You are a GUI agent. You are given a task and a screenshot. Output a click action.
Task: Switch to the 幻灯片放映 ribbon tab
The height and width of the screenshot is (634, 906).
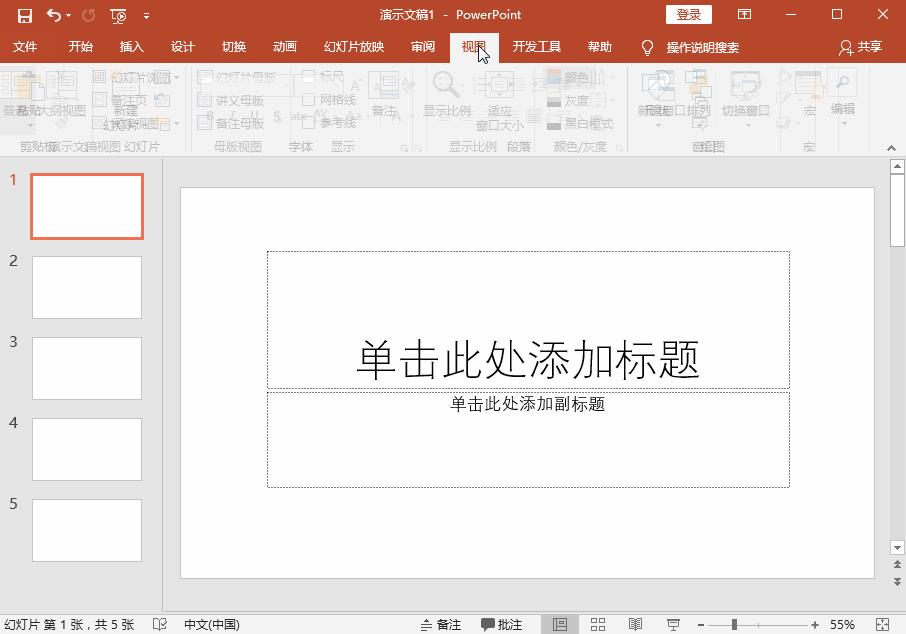(x=352, y=46)
